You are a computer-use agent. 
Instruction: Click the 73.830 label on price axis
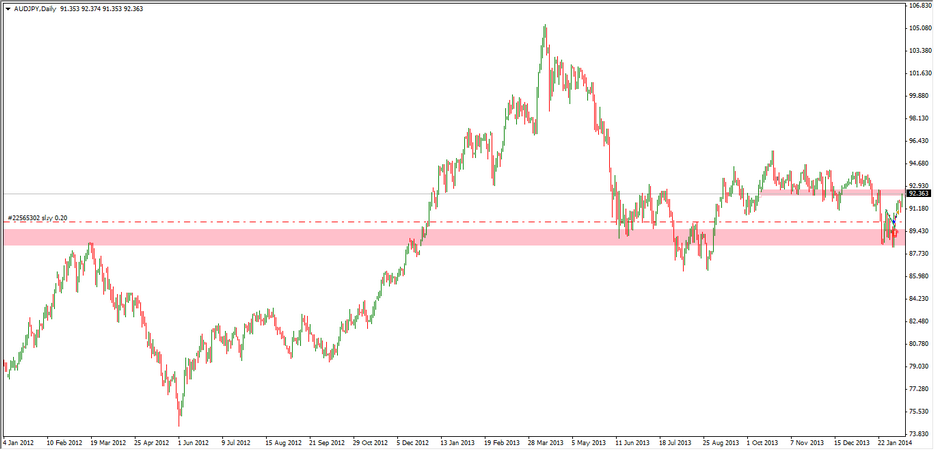click(x=919, y=434)
